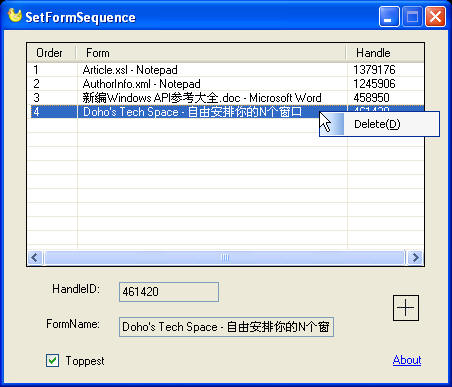This screenshot has width=452, height=387.
Task: Click the horizontal scrollbar left arrow
Action: (x=35, y=257)
